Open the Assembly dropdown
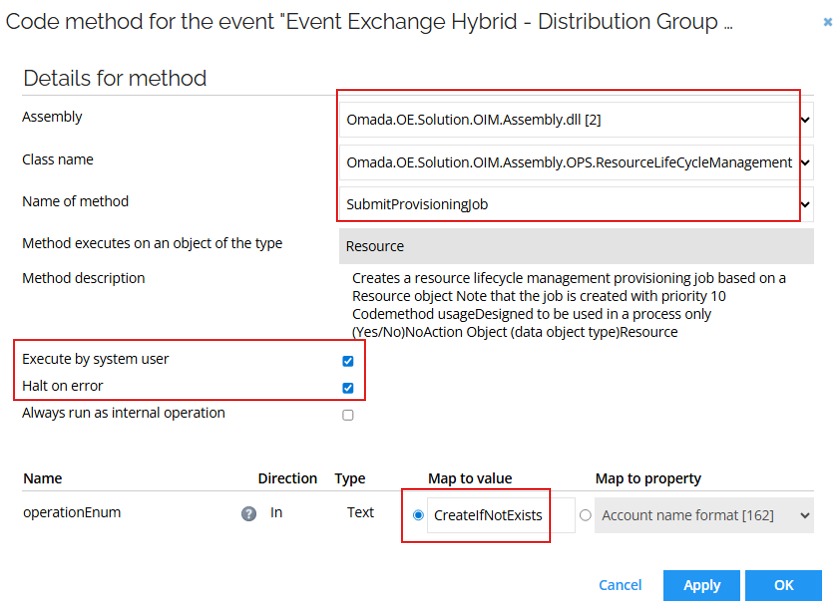The width and height of the screenshot is (836, 608). point(803,118)
